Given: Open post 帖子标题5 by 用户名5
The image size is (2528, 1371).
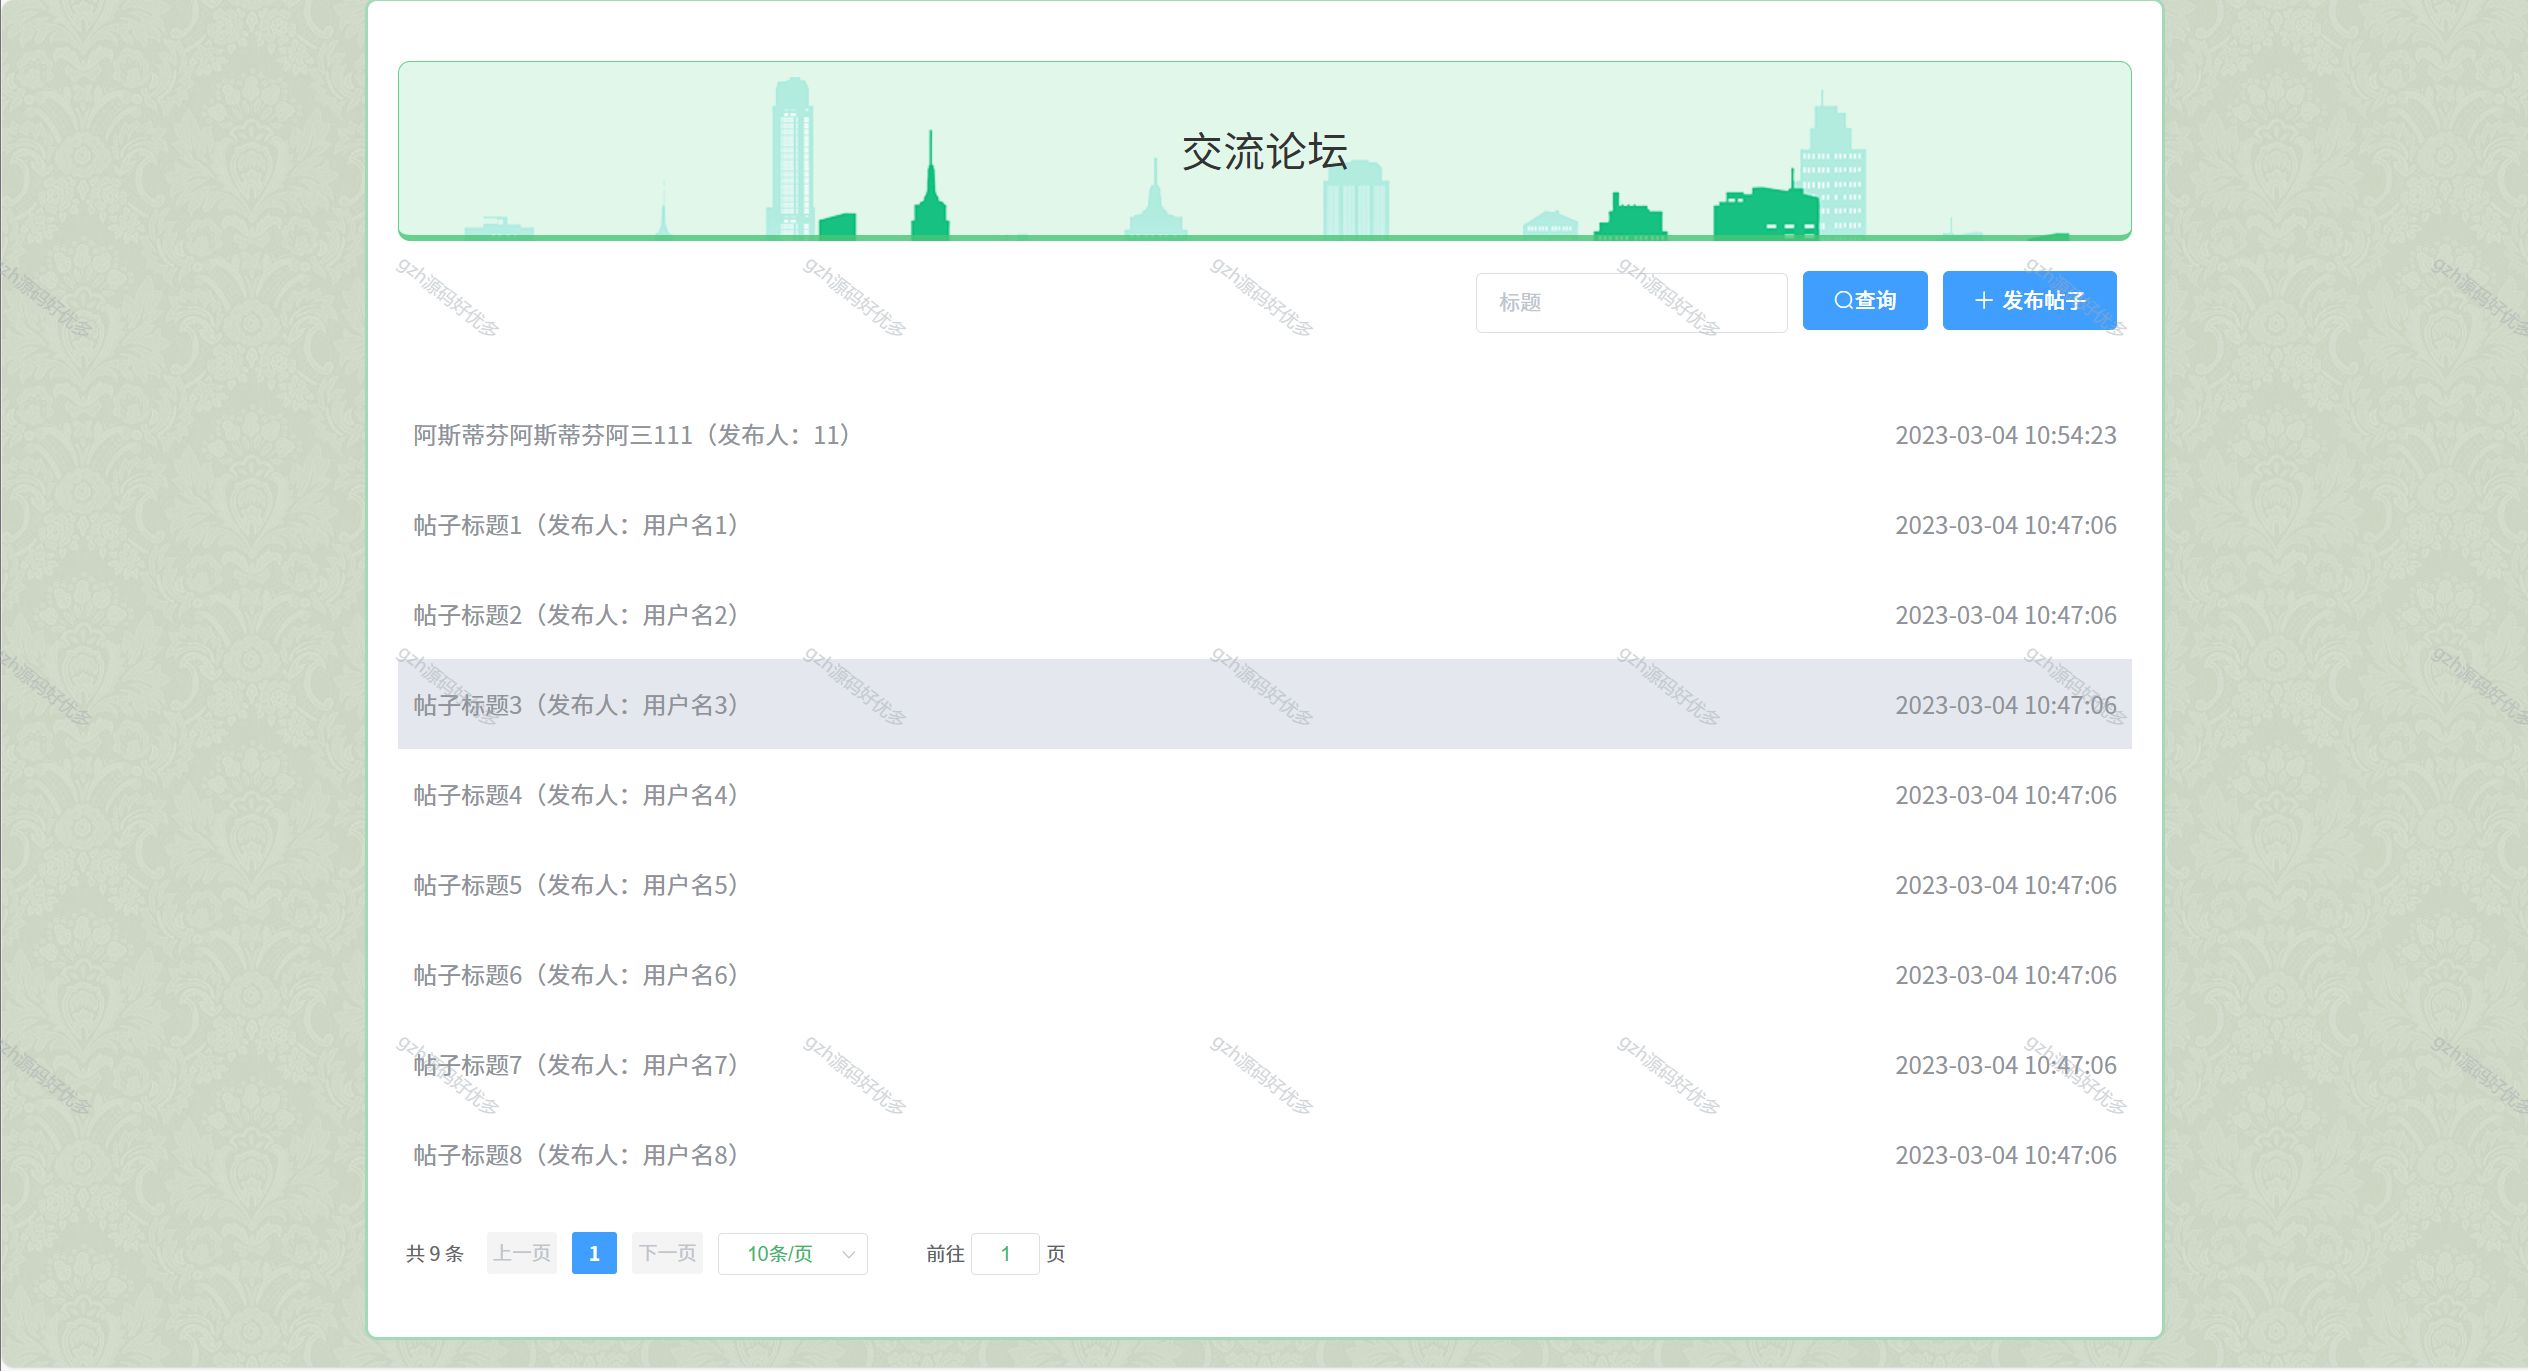Looking at the screenshot, I should [576, 886].
